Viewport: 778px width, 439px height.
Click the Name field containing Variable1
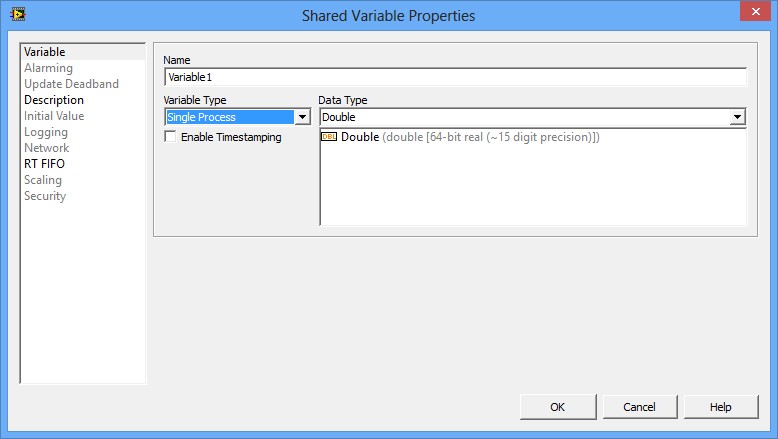pyautogui.click(x=455, y=77)
